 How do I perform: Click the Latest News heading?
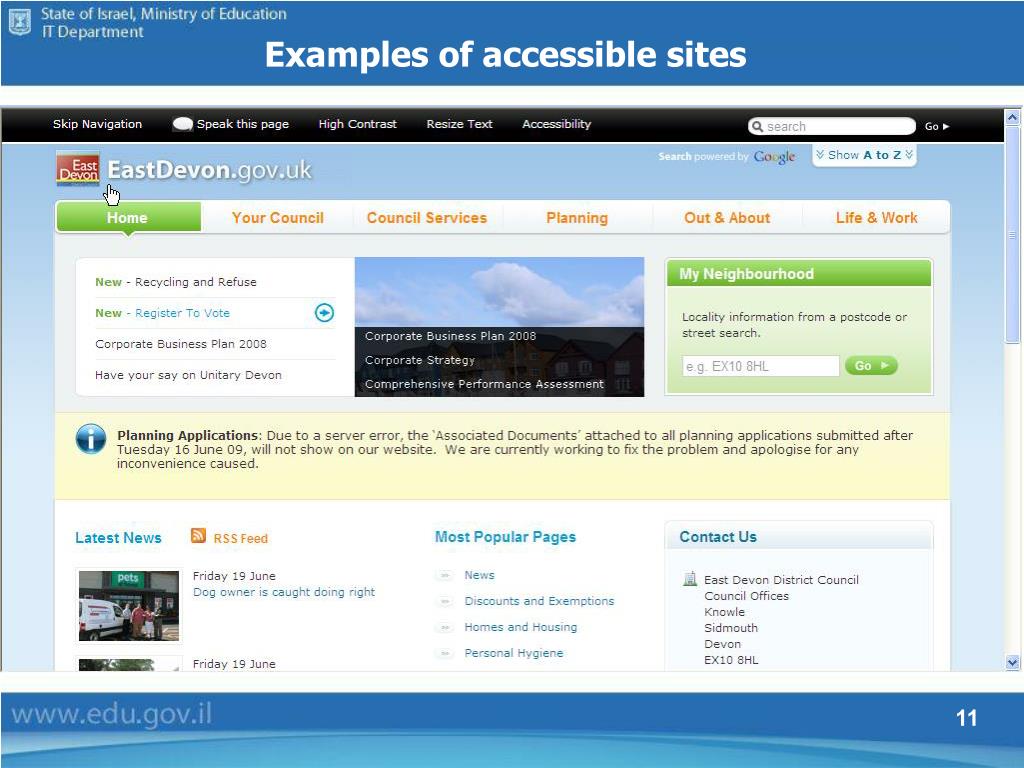(x=118, y=537)
